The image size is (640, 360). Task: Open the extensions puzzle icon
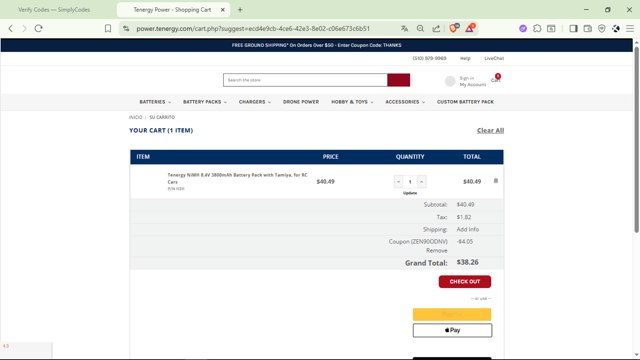(537, 29)
